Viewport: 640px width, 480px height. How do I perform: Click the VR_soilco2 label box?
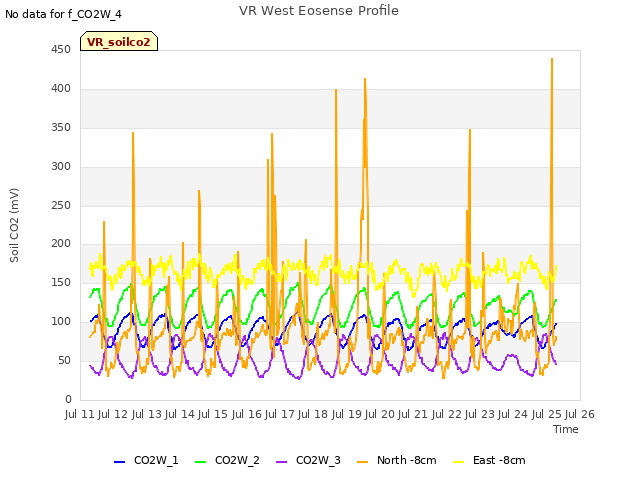(119, 41)
